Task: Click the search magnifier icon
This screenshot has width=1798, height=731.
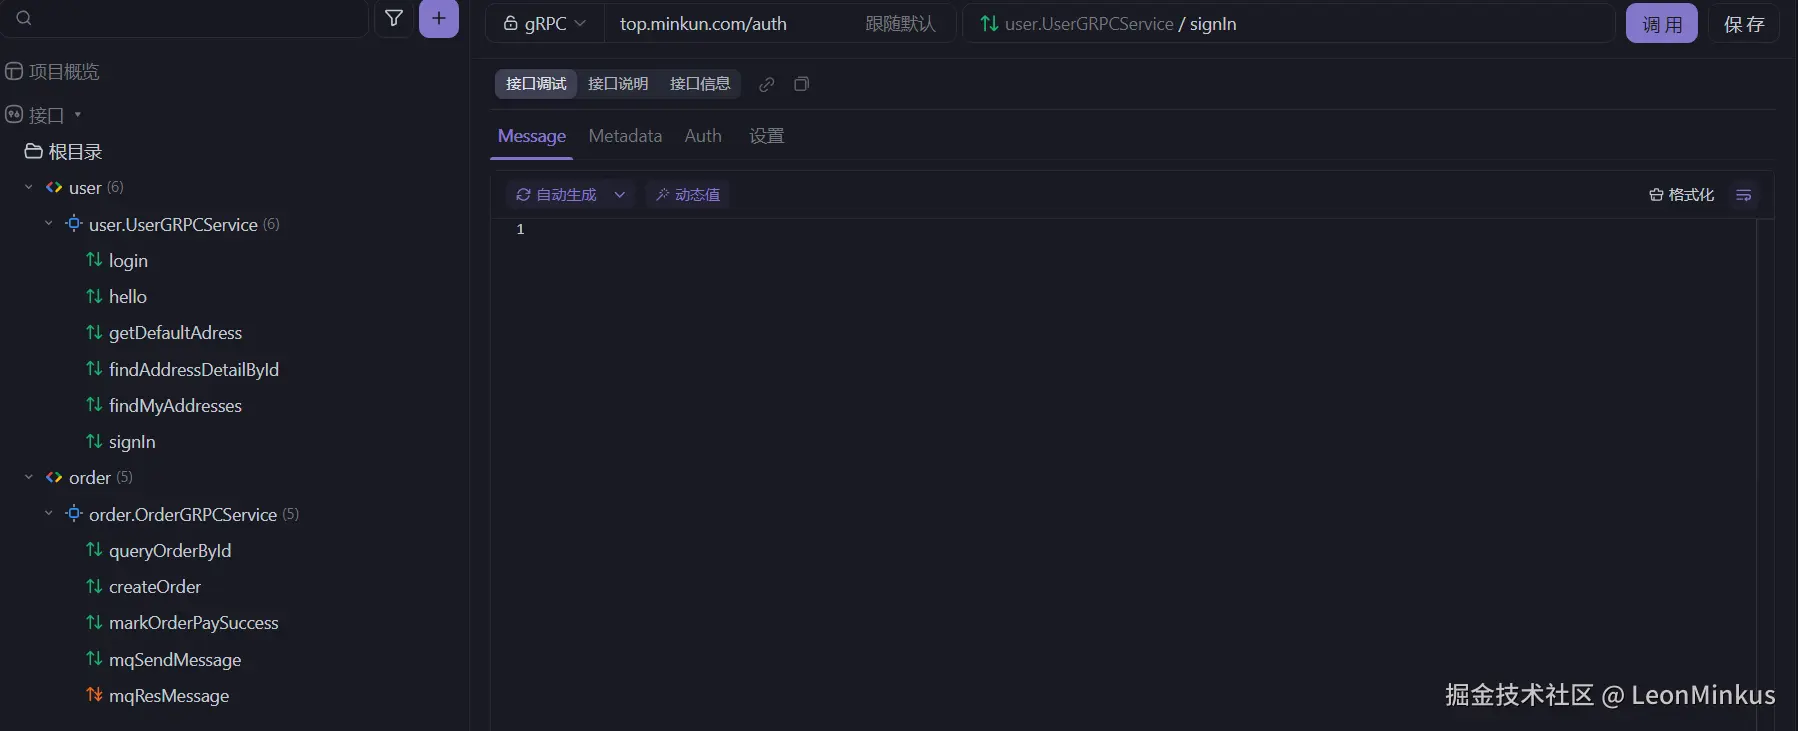Action: 24,18
